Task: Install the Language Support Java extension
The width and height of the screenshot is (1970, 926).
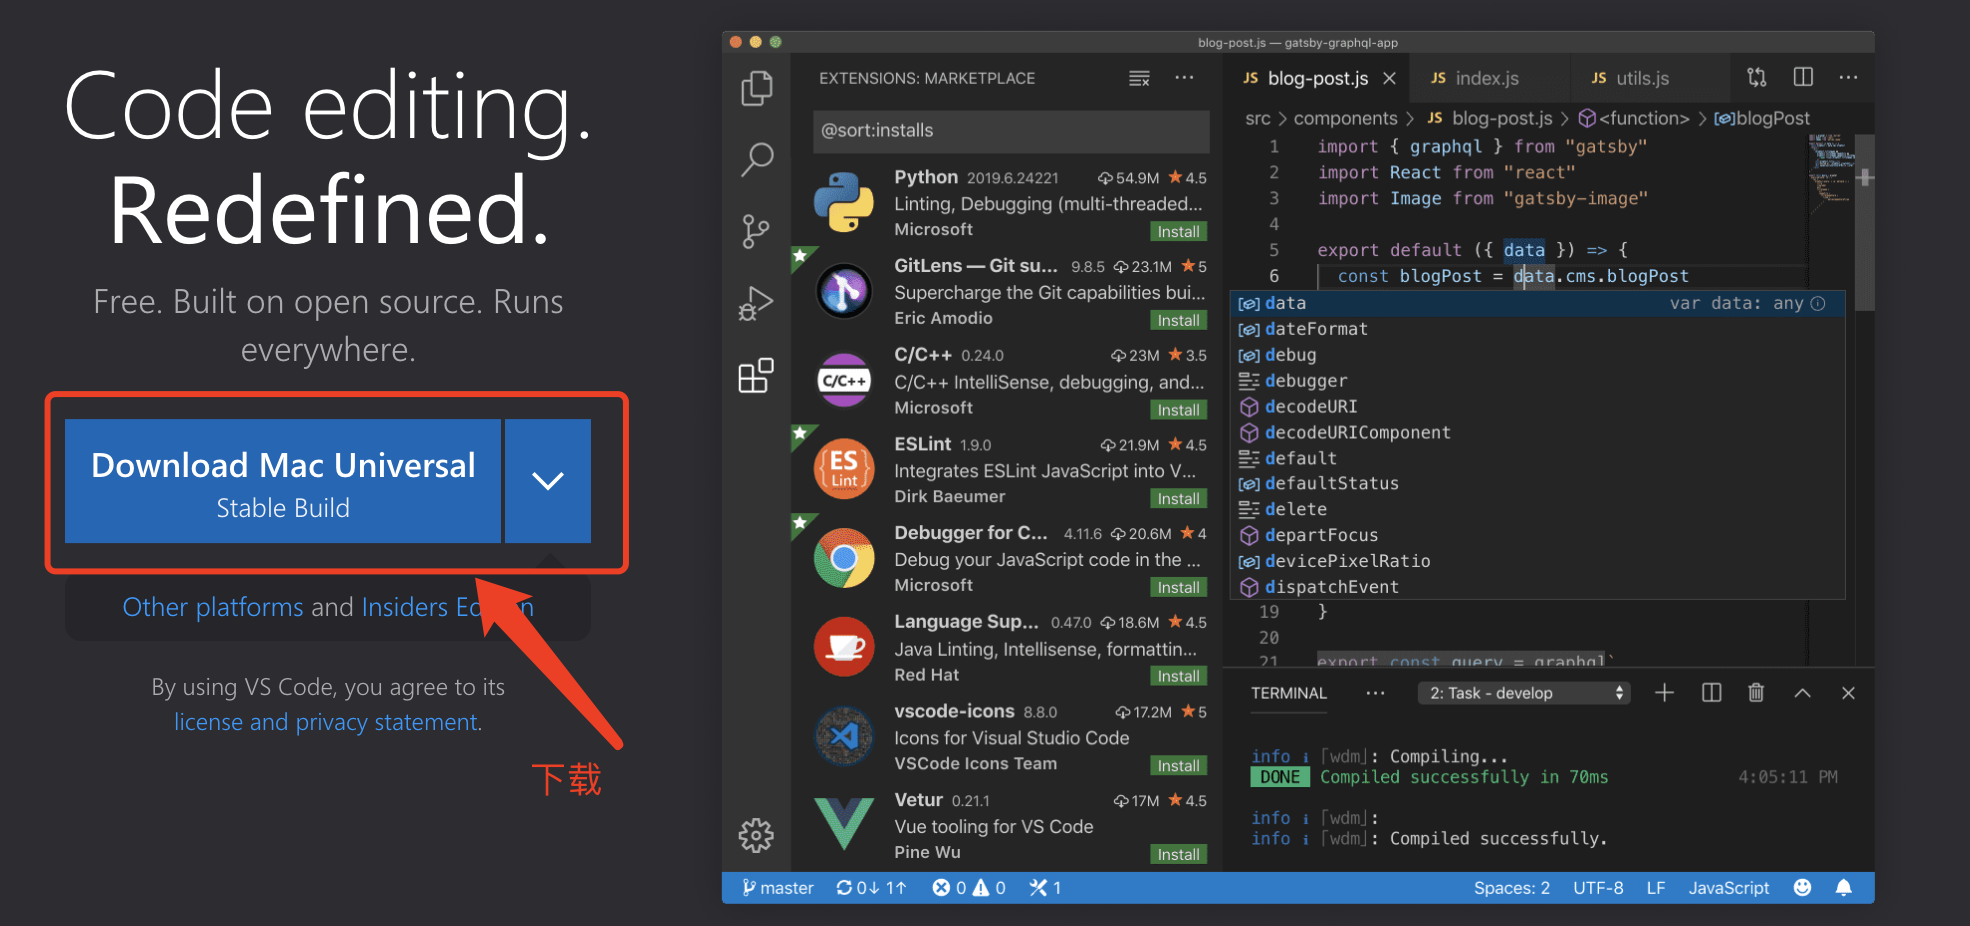Action: tap(1178, 676)
